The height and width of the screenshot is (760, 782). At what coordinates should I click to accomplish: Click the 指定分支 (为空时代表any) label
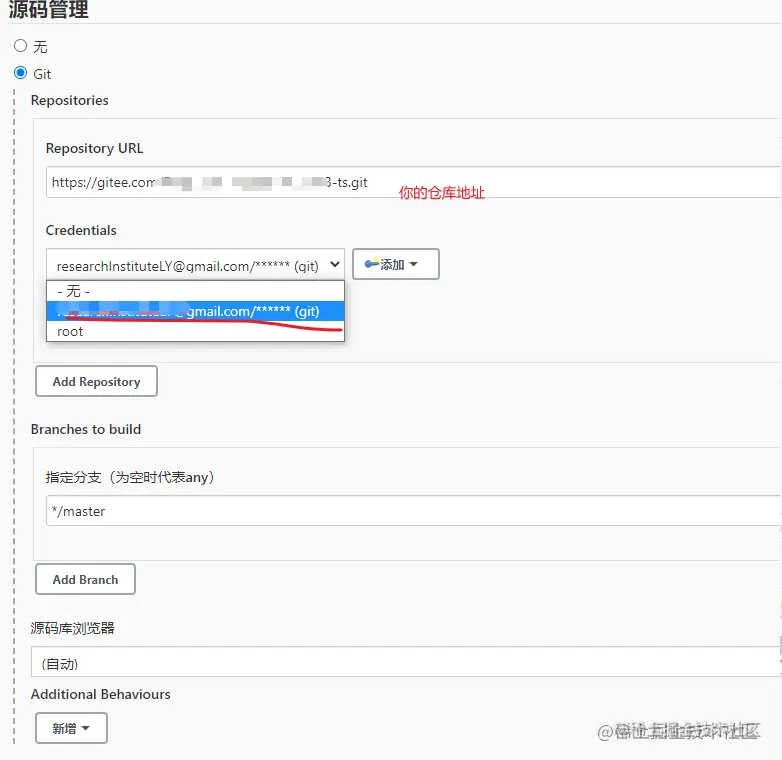(130, 477)
